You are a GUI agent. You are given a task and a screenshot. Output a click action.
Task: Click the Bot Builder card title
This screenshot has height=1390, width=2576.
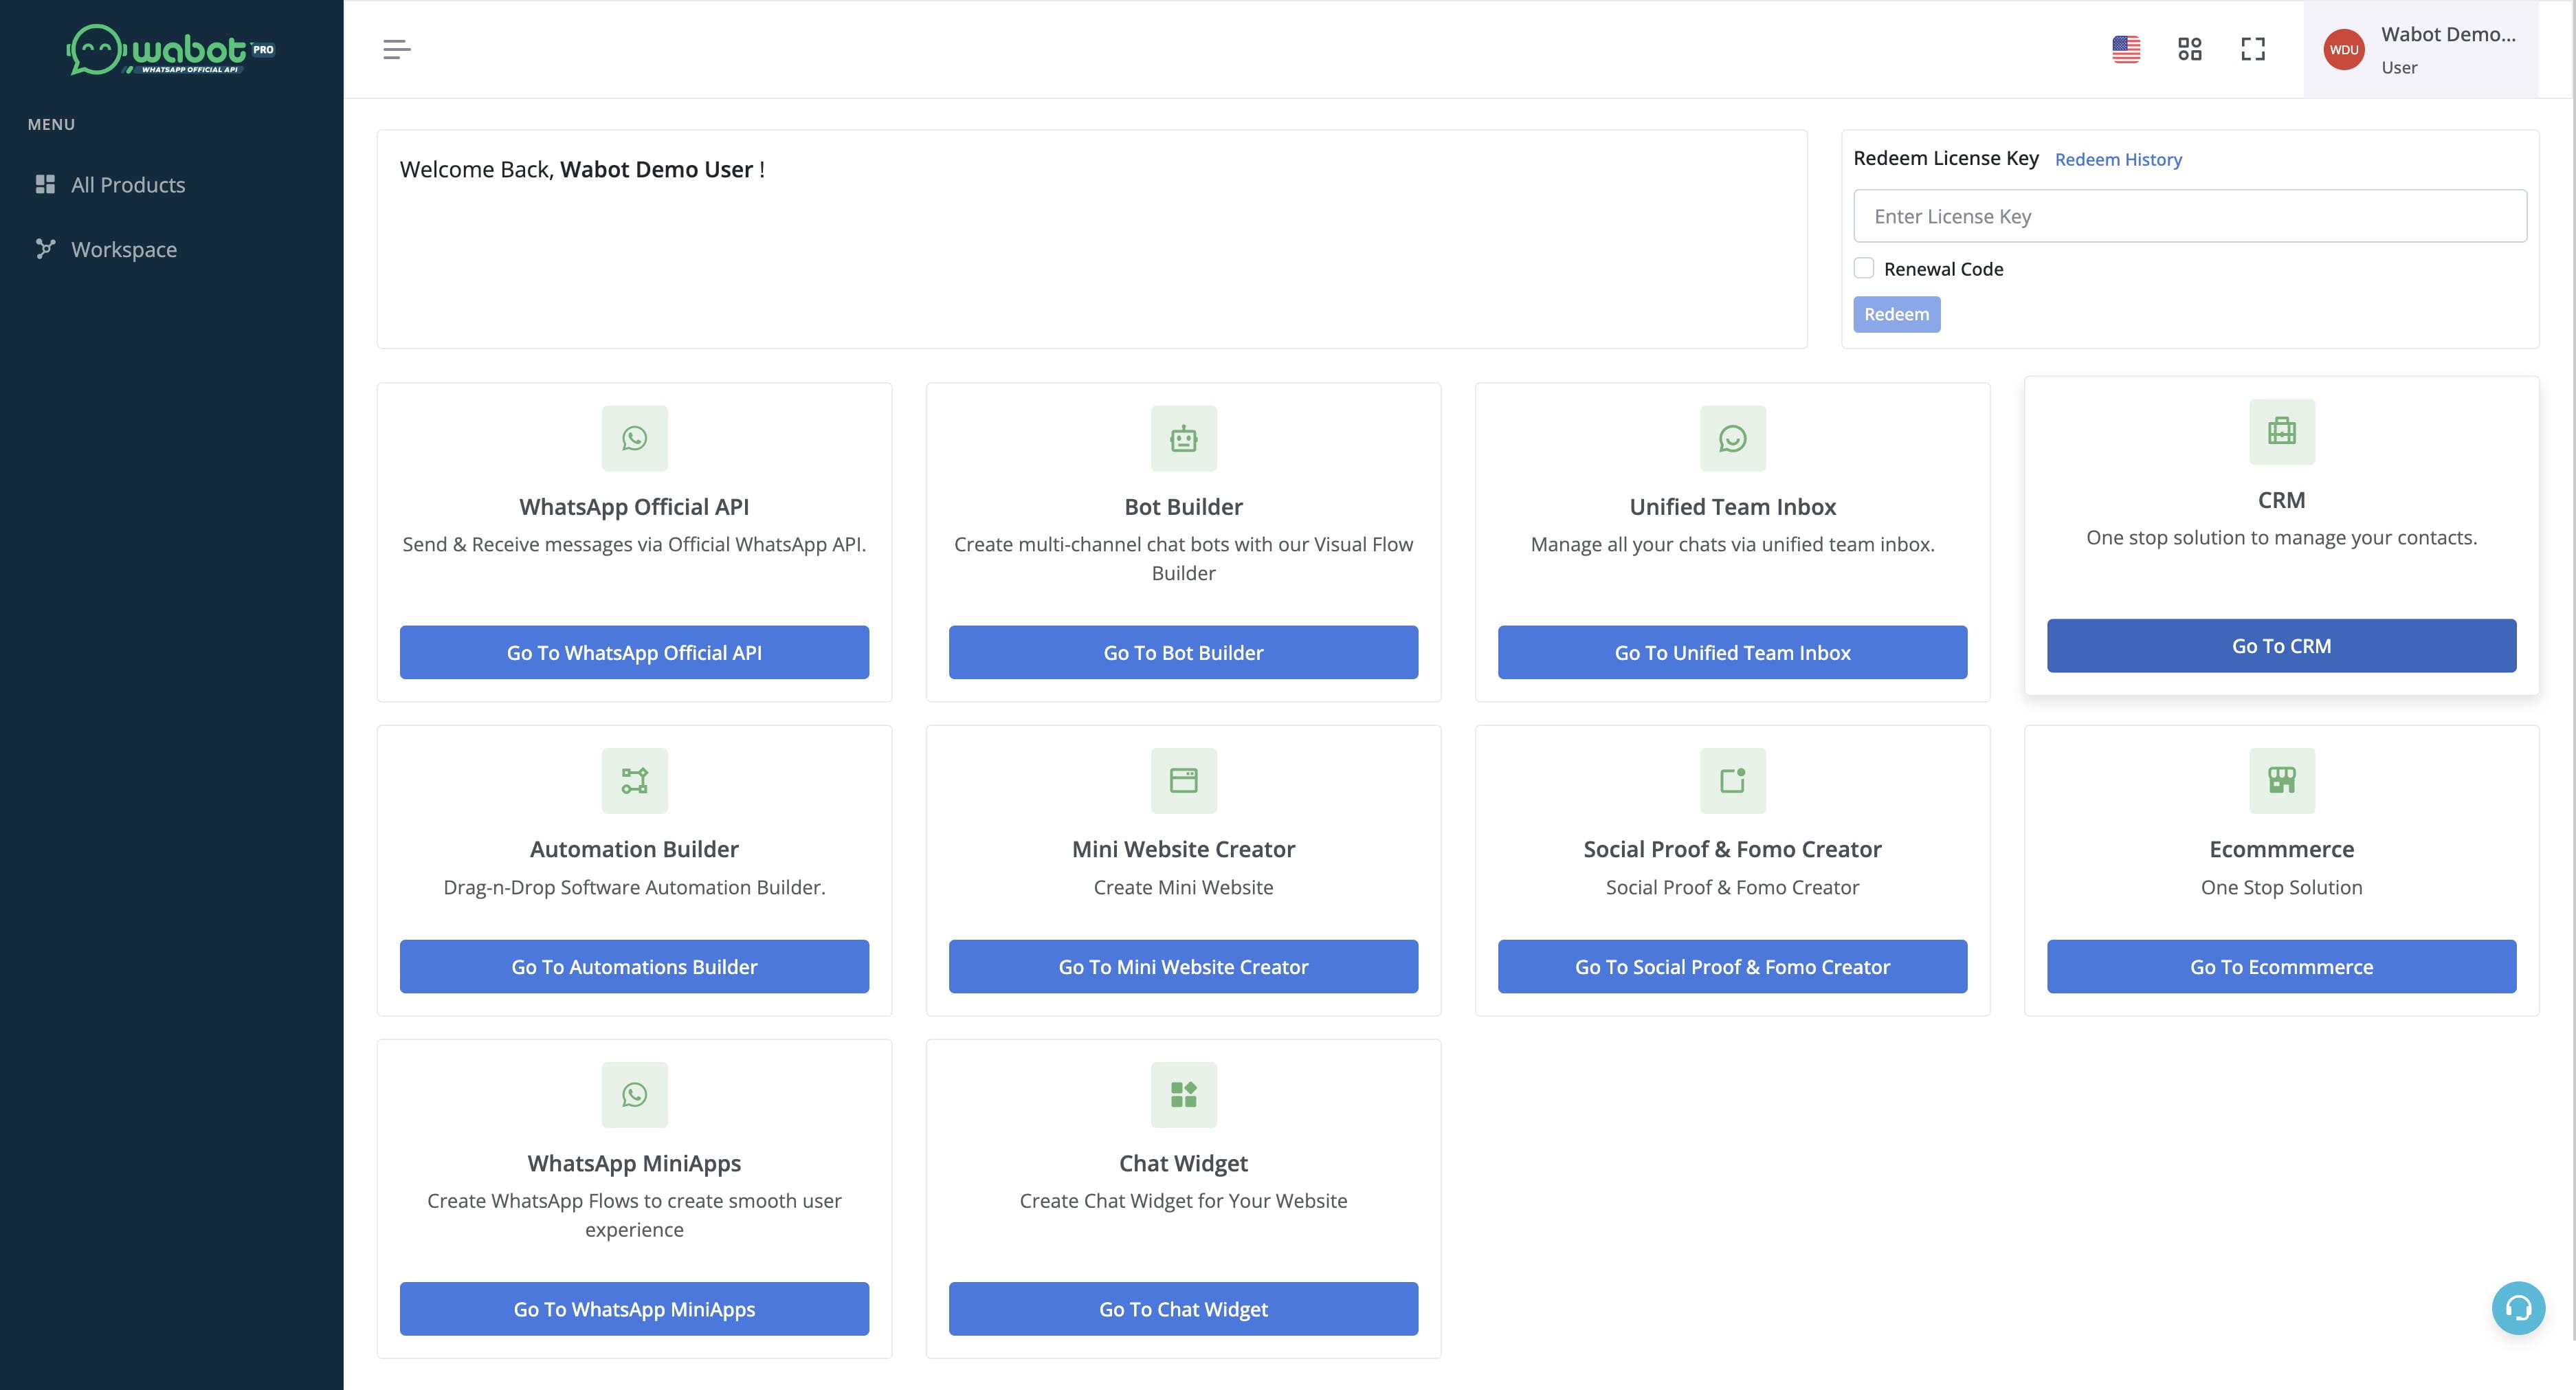[x=1183, y=507]
